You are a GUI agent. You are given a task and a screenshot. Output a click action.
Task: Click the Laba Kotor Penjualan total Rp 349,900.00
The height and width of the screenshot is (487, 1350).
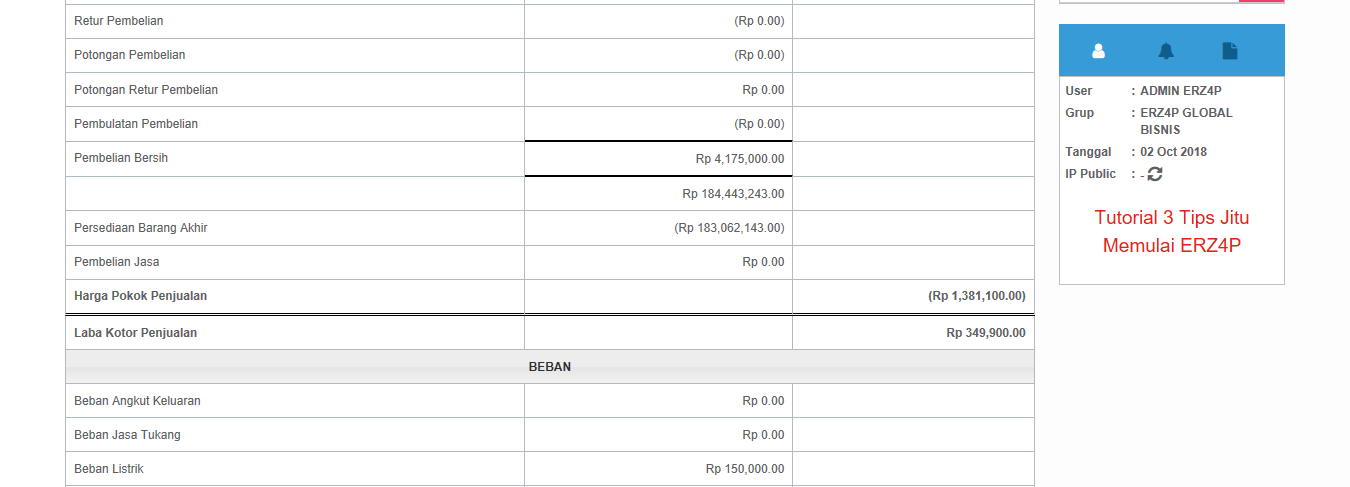click(x=986, y=333)
